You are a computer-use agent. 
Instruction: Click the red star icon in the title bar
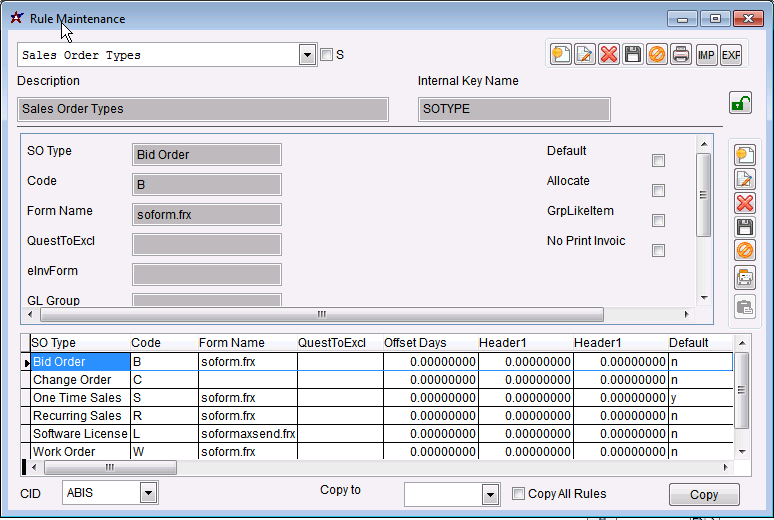(x=17, y=18)
